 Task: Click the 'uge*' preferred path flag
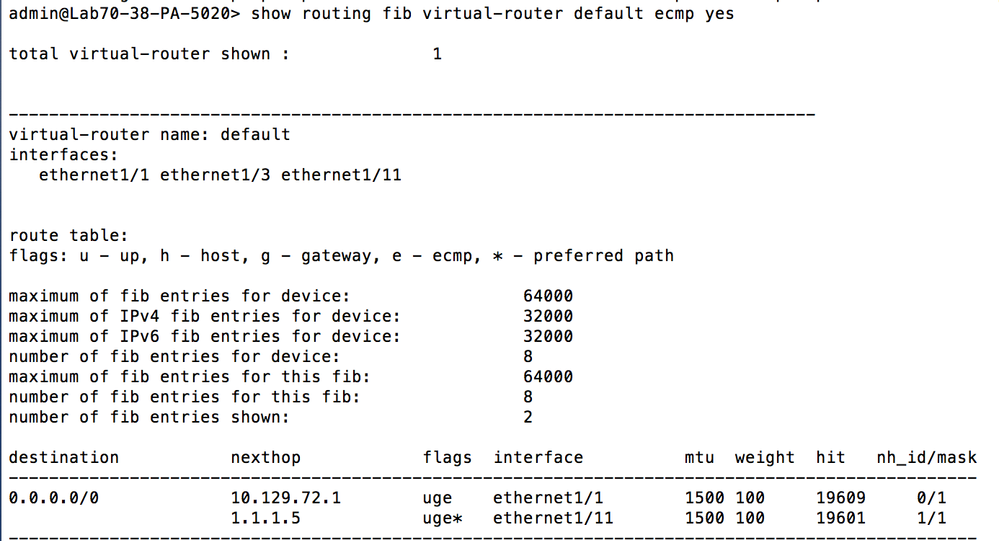pyautogui.click(x=442, y=517)
